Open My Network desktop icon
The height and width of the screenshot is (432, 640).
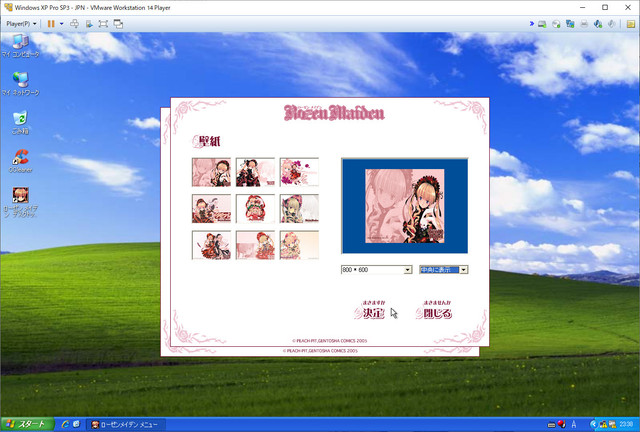[x=20, y=84]
